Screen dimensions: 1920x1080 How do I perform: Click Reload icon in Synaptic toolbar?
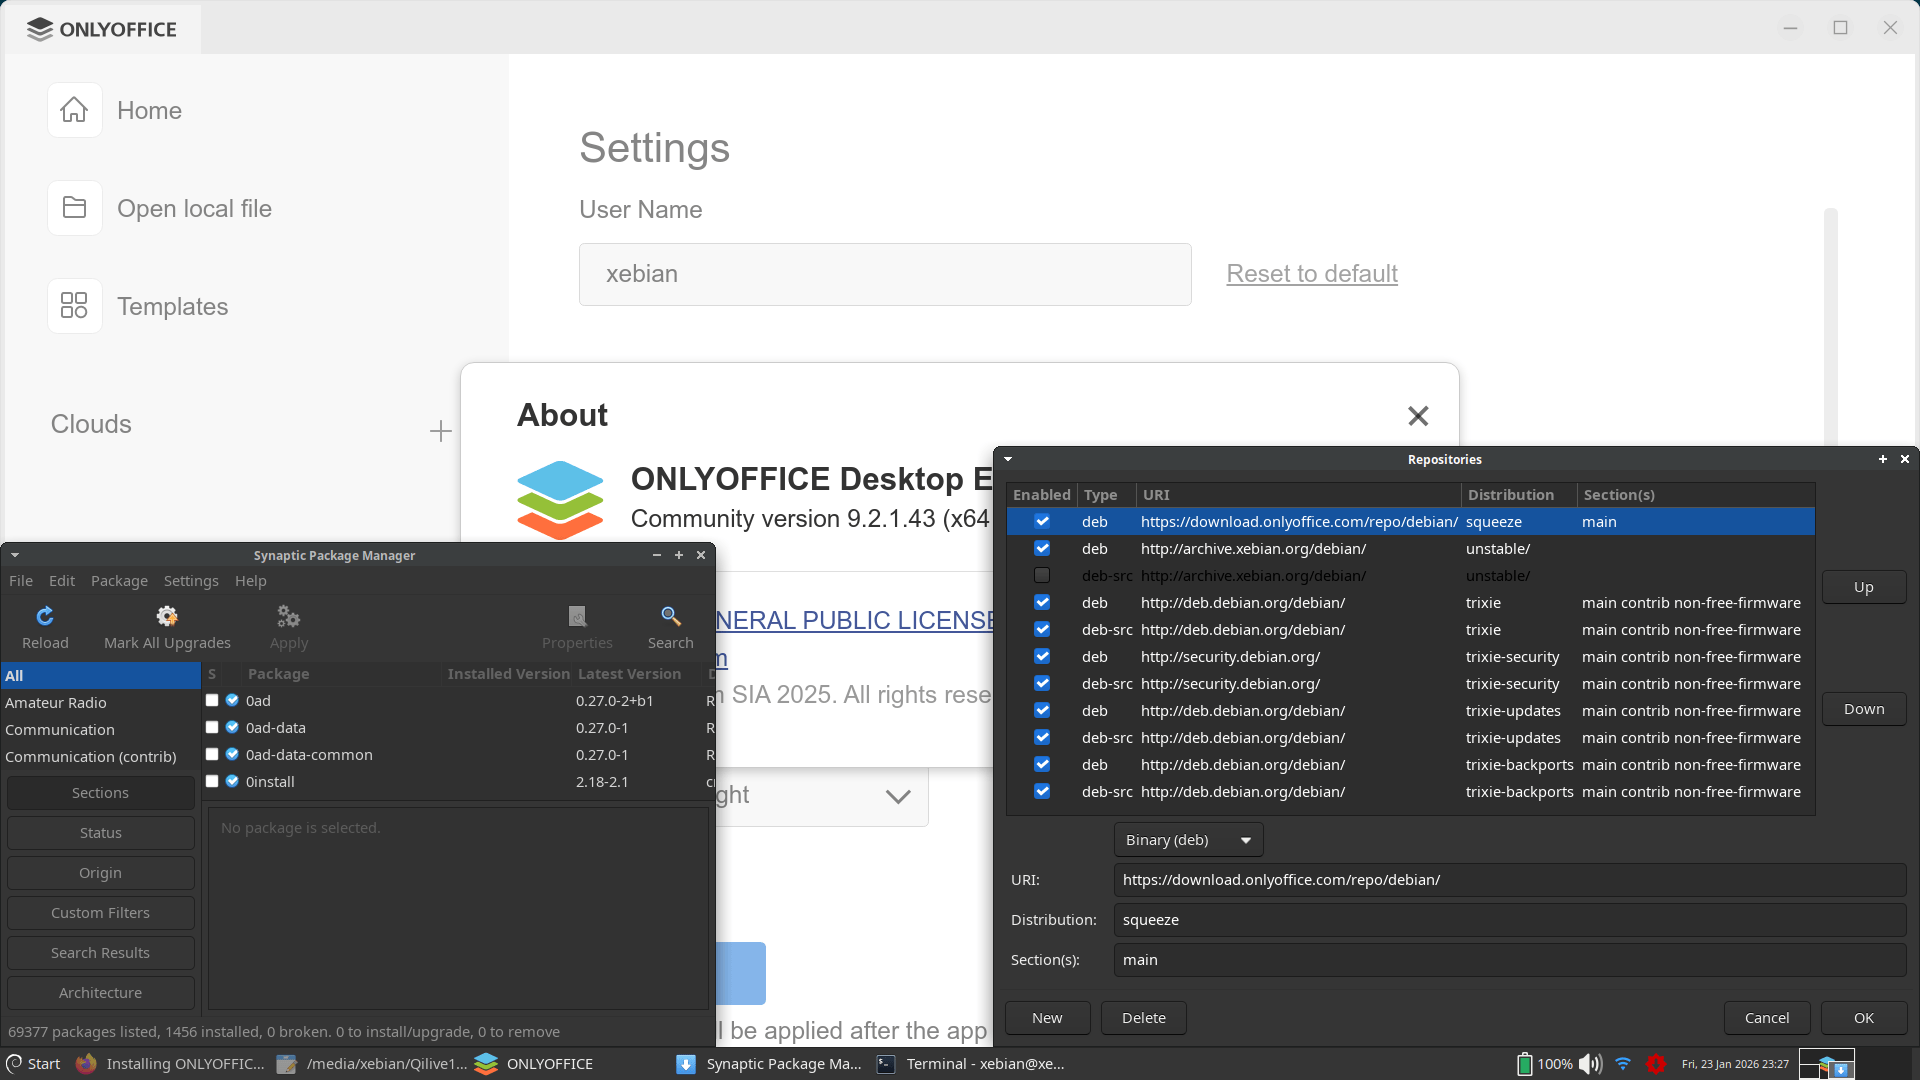pos(45,616)
